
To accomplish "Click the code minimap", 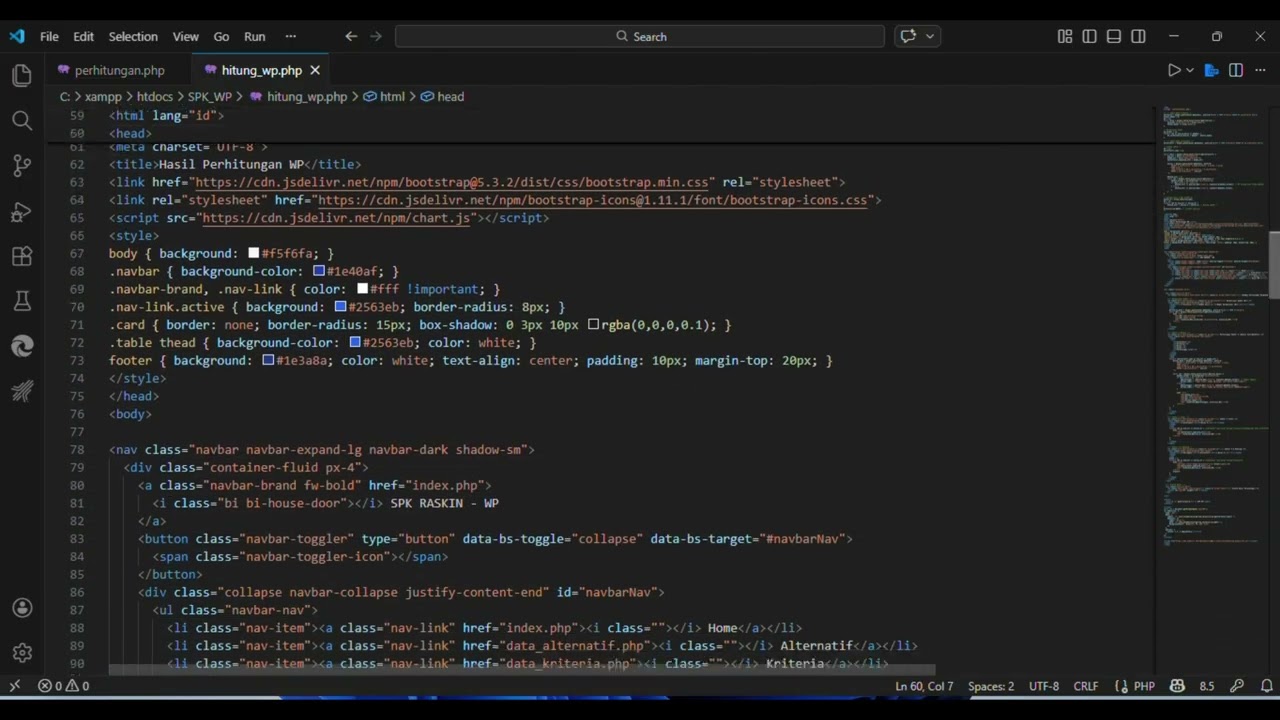I will [1213, 325].
